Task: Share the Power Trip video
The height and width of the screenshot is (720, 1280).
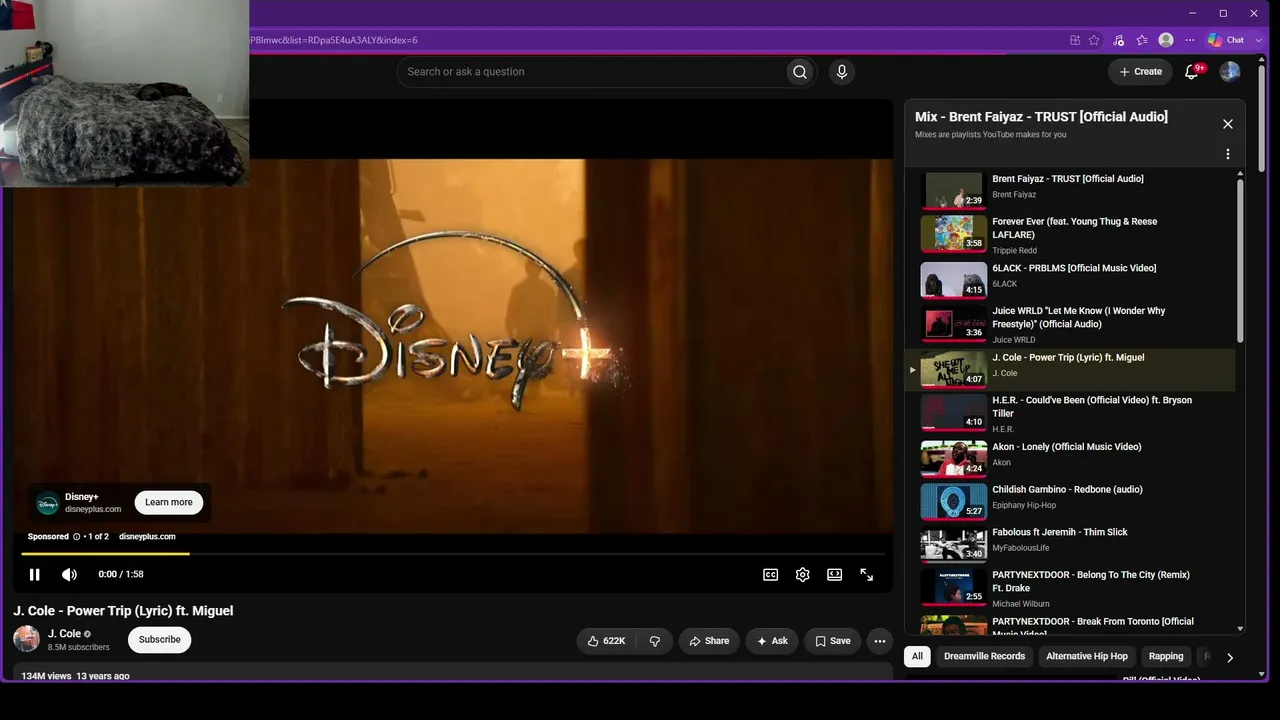Action: [709, 641]
